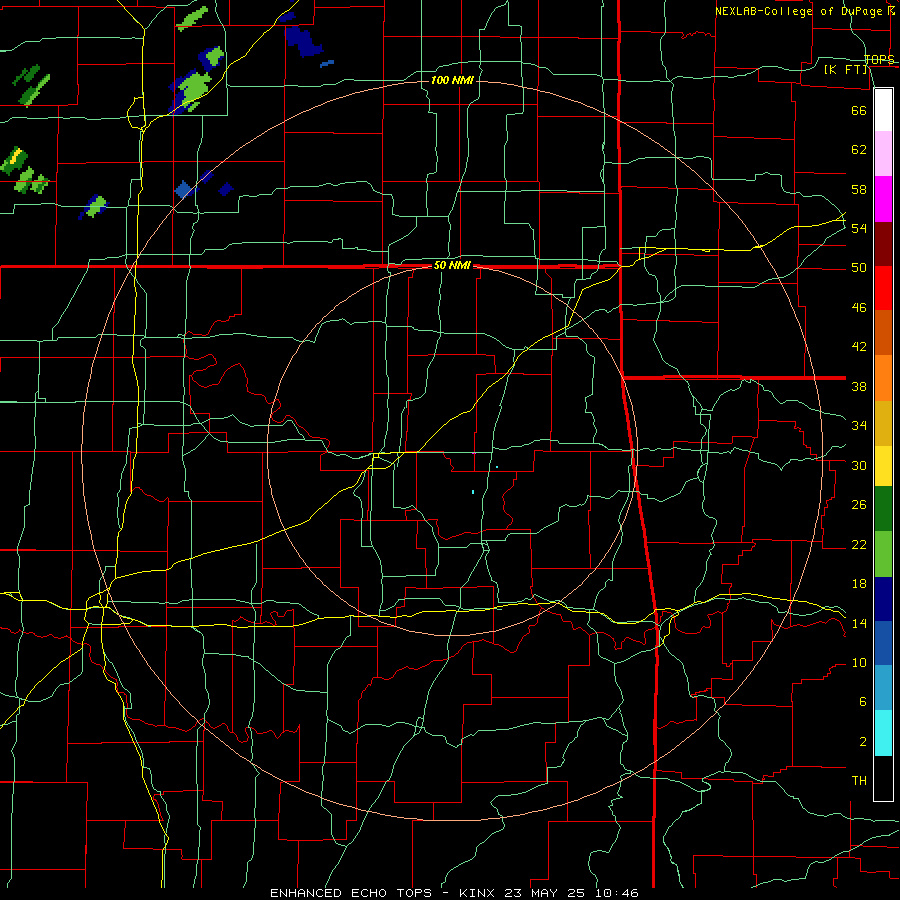Viewport: 900px width, 900px height.
Task: Click the 50 NMI range ring label
Action: click(x=452, y=265)
